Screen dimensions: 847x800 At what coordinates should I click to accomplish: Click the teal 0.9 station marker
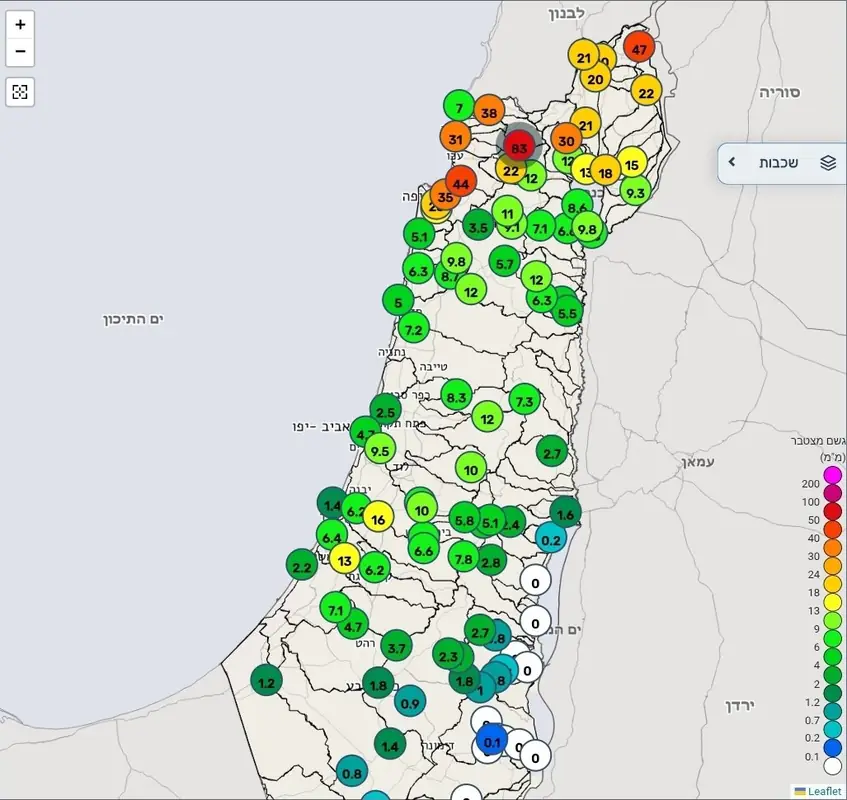tap(410, 702)
